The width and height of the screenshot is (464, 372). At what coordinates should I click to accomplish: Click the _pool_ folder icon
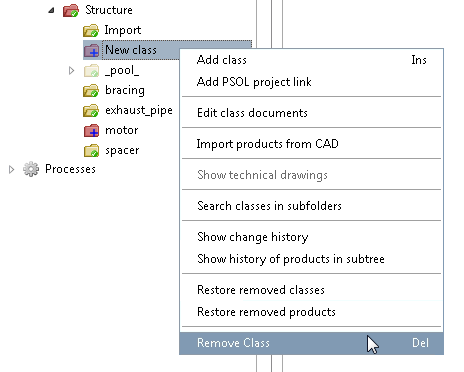coord(91,71)
